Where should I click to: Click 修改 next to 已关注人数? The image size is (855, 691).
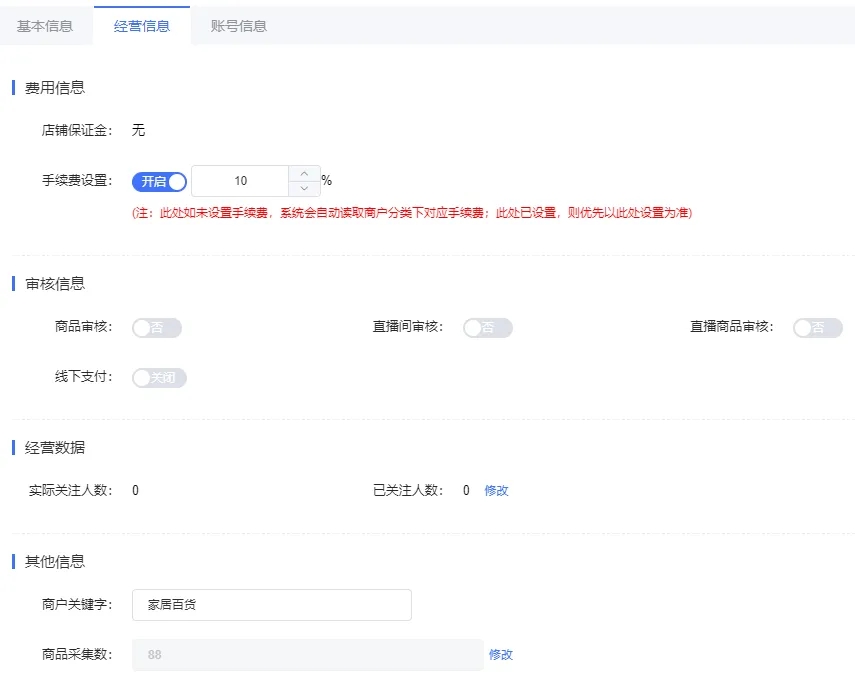click(497, 491)
